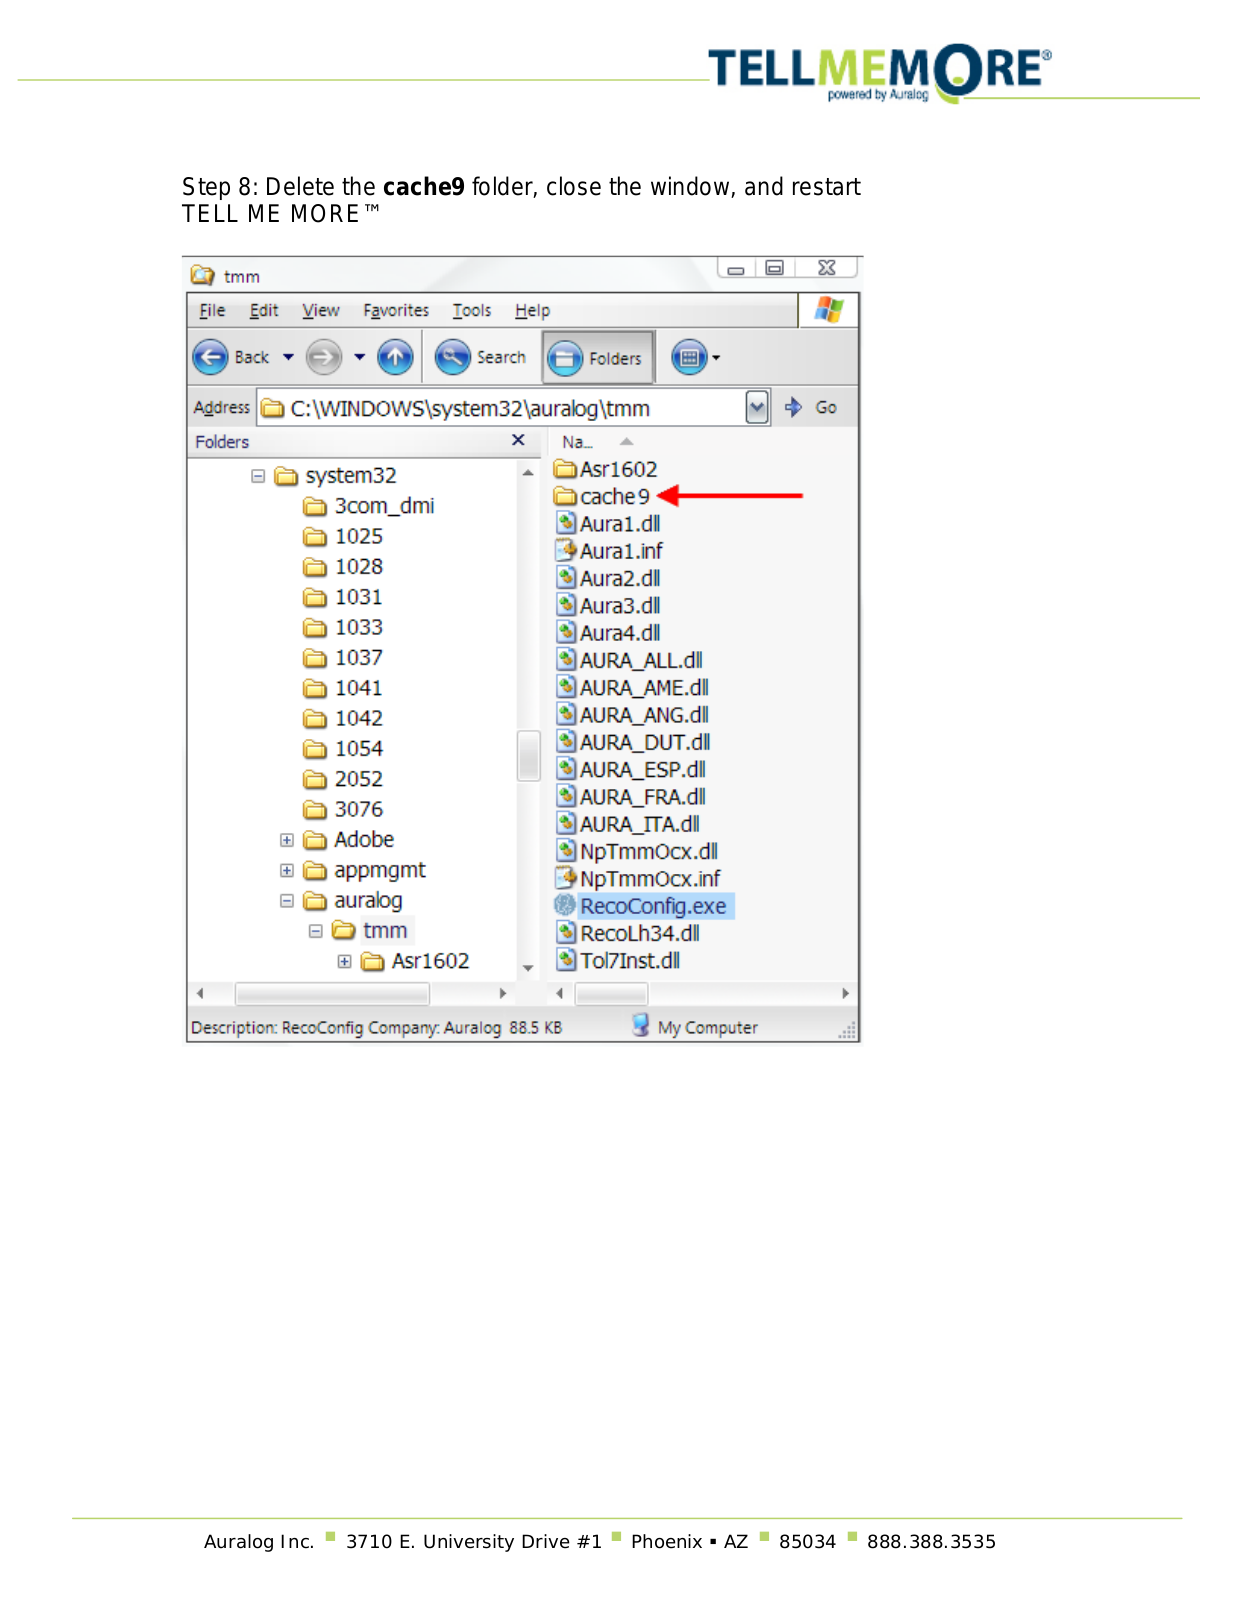Click the cache9 folder icon
The height and width of the screenshot is (1600, 1237).
pos(565,497)
